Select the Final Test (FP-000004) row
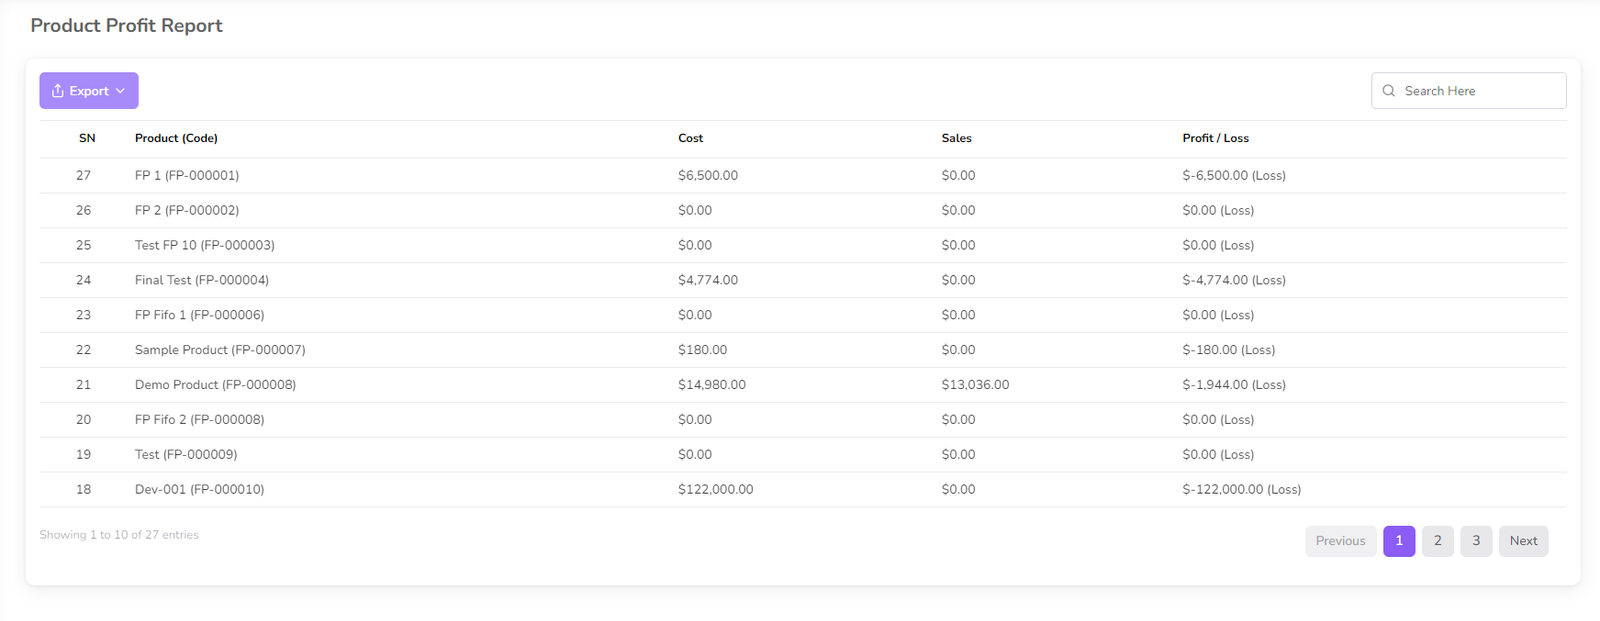 [201, 280]
